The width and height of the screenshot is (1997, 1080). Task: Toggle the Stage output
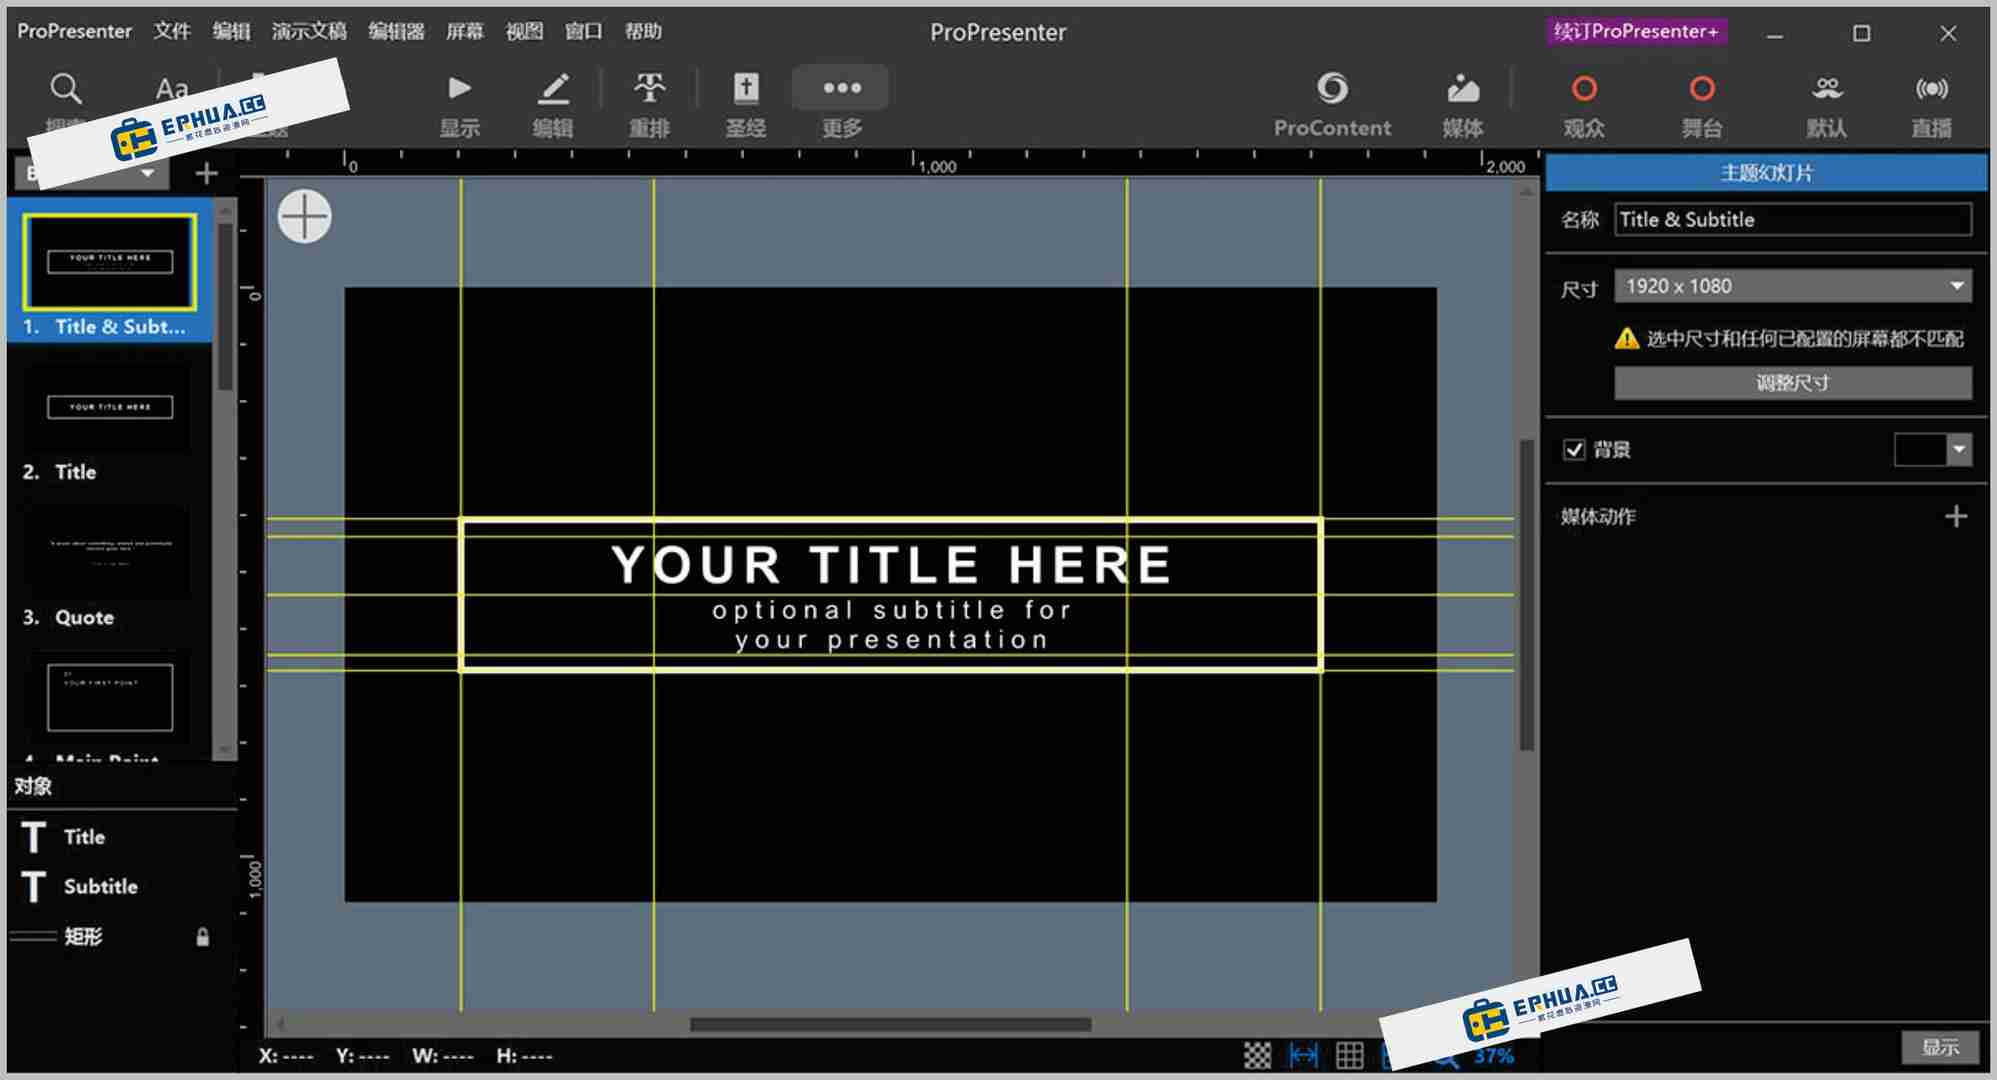click(1702, 89)
